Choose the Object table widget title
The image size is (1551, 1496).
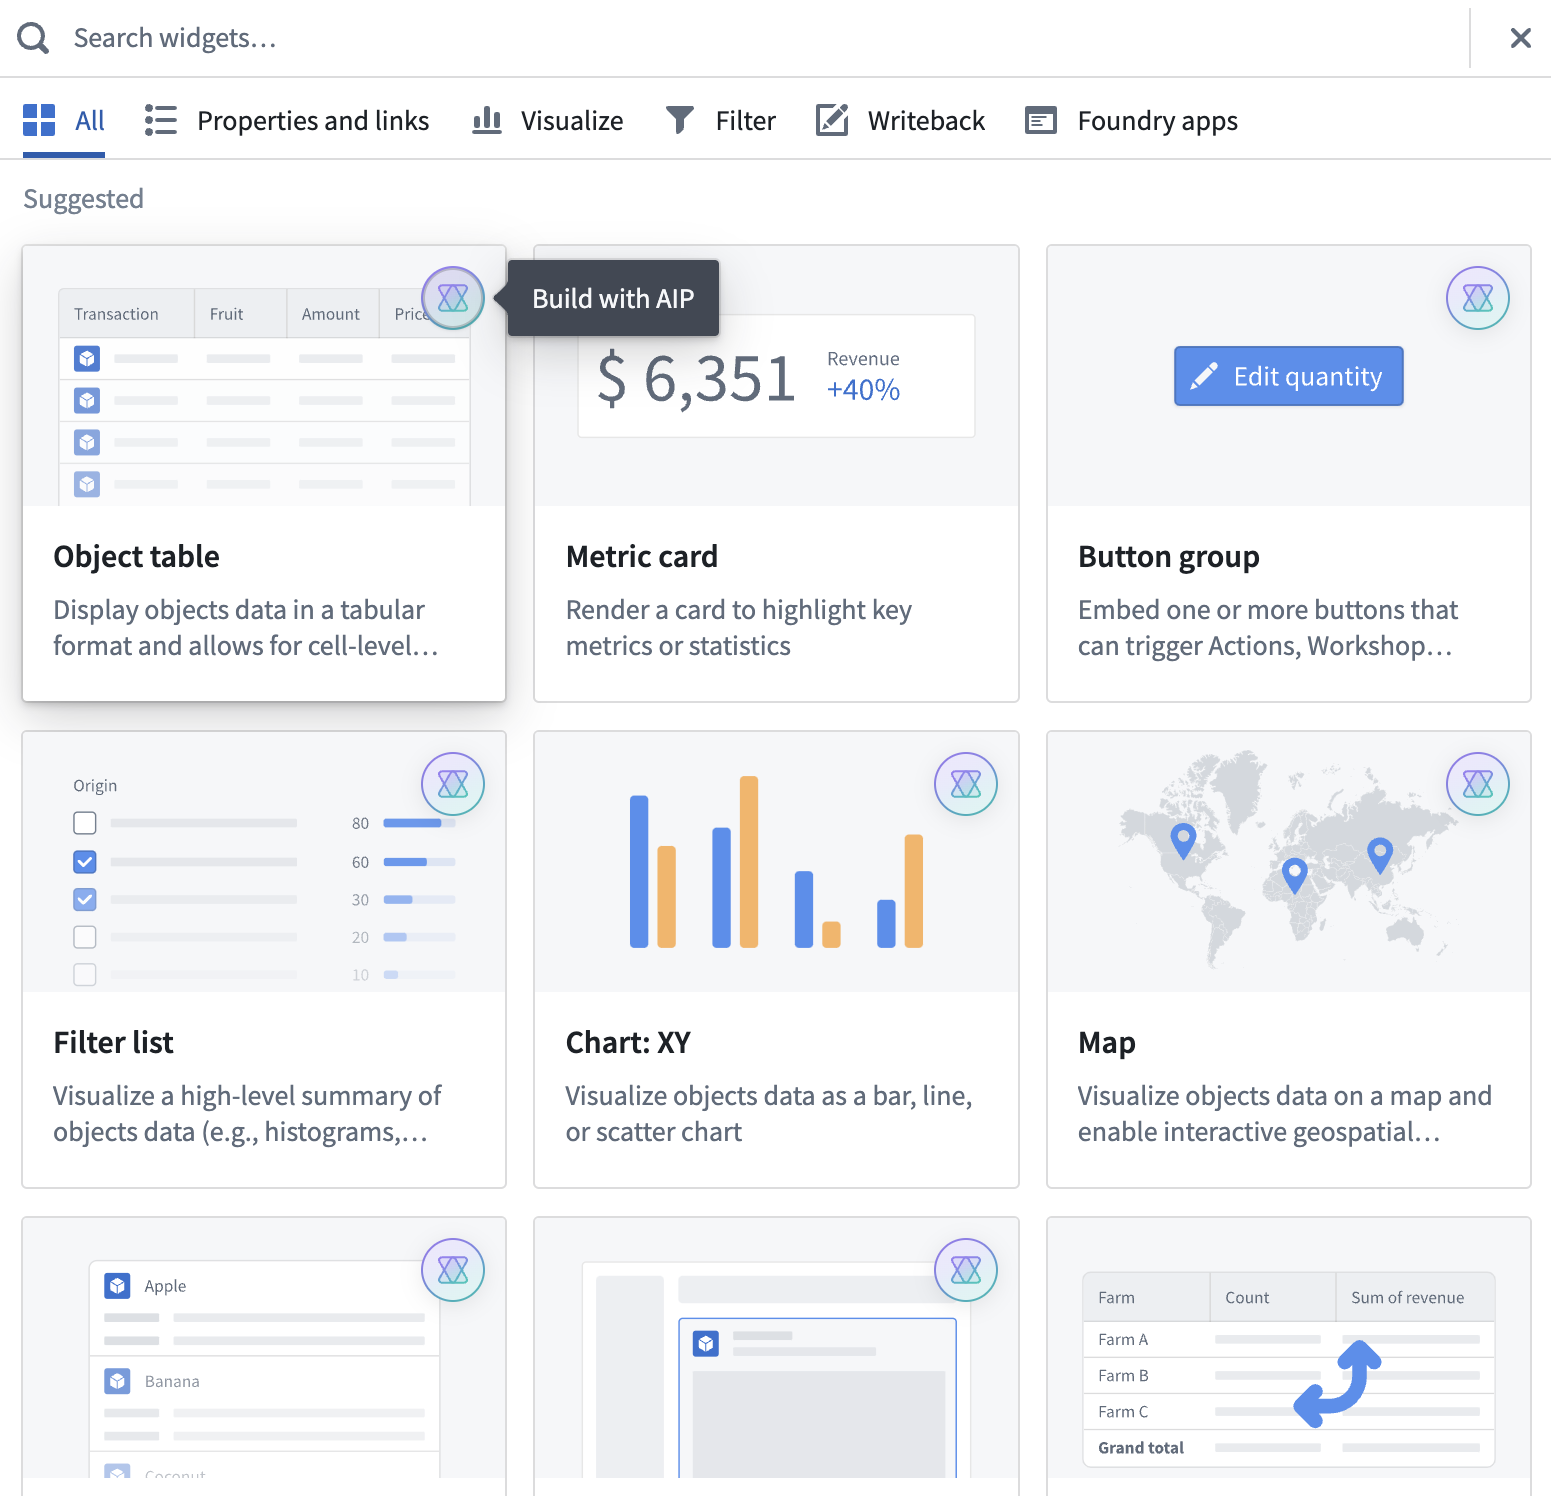point(137,556)
